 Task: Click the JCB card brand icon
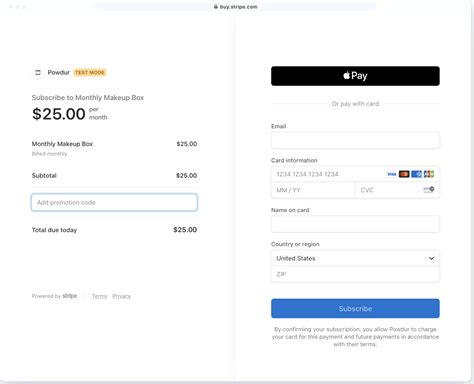point(429,174)
